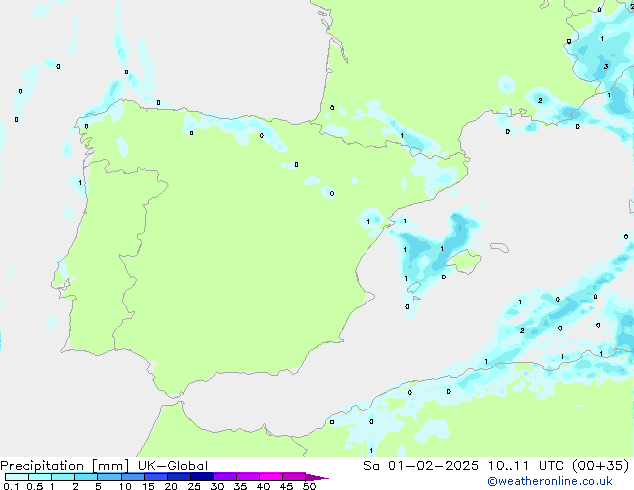
Task: Click the '50' legend scale label
Action: [309, 486]
